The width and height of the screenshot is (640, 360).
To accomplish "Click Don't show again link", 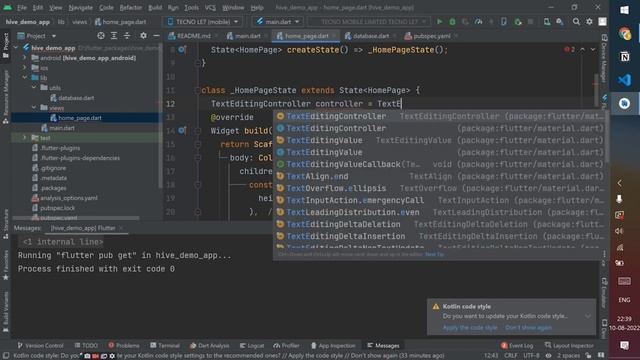I will pyautogui.click(x=528, y=328).
